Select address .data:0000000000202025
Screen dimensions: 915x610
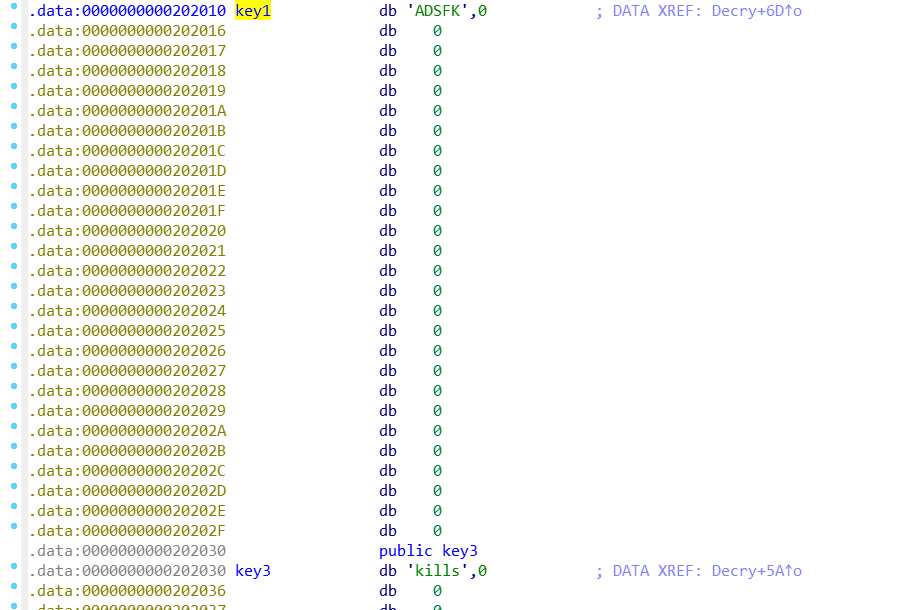(x=127, y=331)
